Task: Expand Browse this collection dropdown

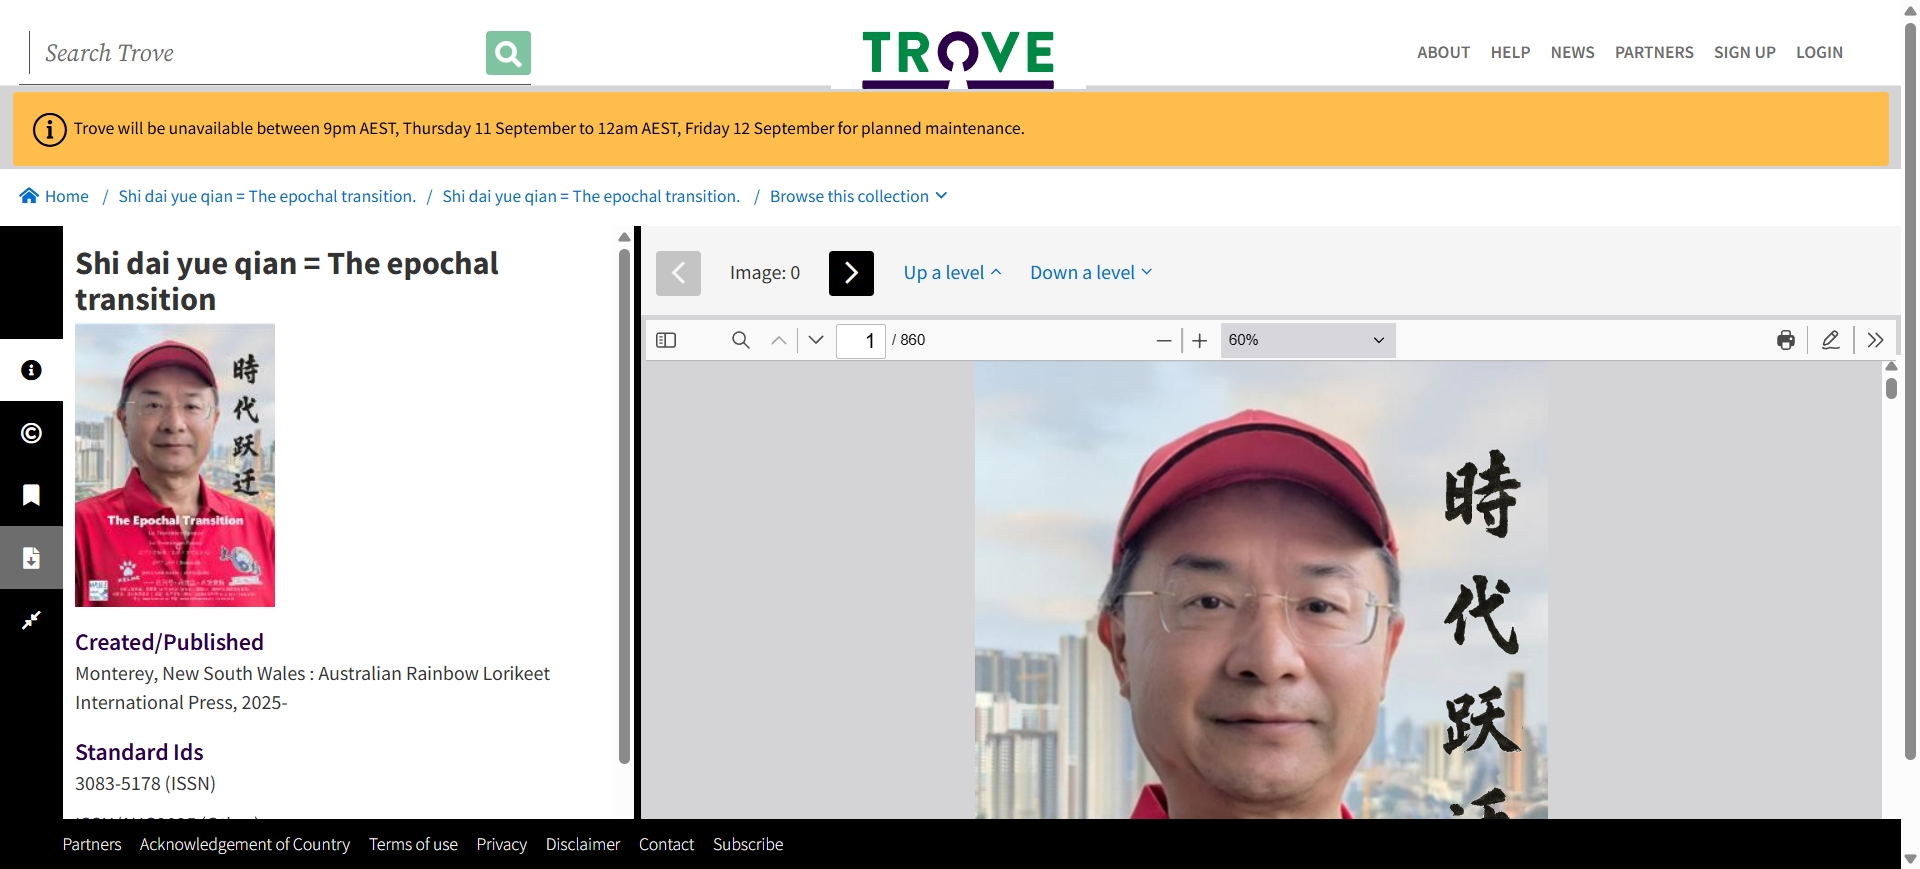Action: coord(858,196)
